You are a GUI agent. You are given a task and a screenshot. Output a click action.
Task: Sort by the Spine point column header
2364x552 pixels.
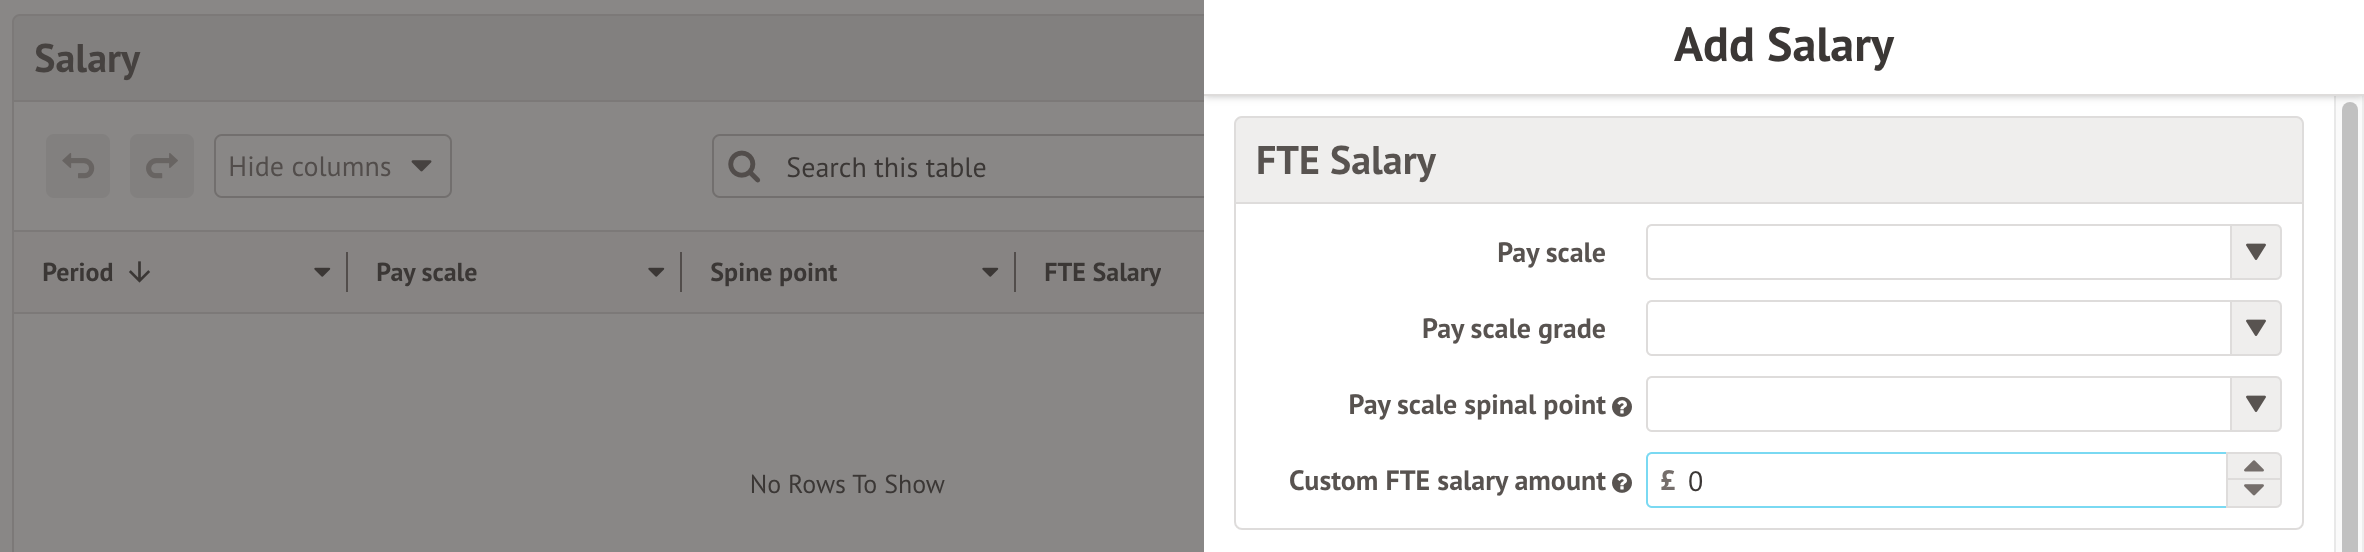(773, 272)
